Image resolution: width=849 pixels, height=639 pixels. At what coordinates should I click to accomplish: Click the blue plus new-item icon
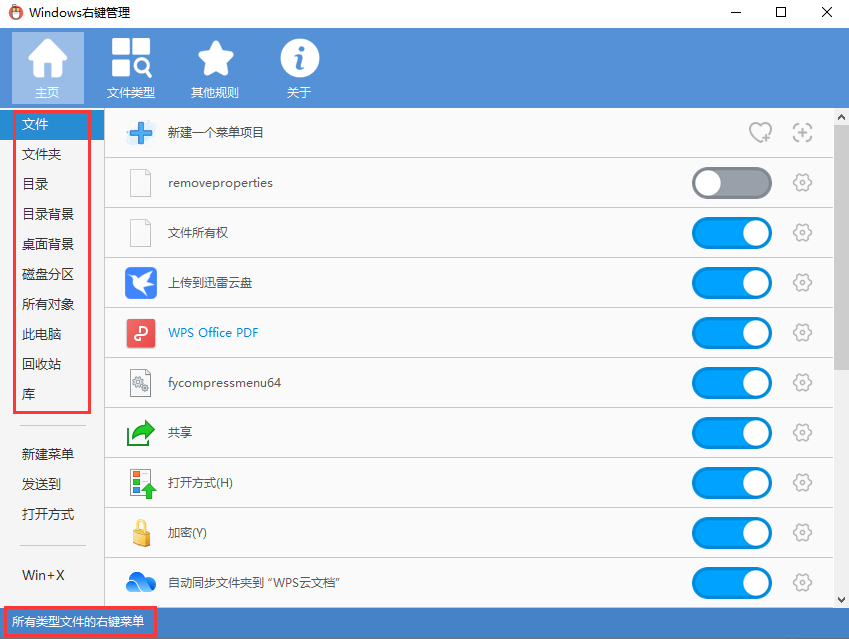(x=141, y=133)
